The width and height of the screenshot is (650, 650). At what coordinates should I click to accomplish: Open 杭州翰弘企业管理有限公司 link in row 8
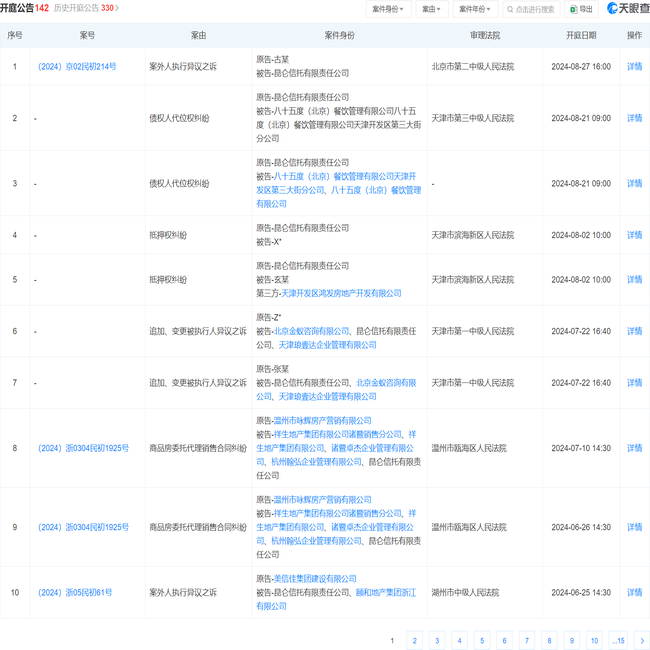[316, 462]
